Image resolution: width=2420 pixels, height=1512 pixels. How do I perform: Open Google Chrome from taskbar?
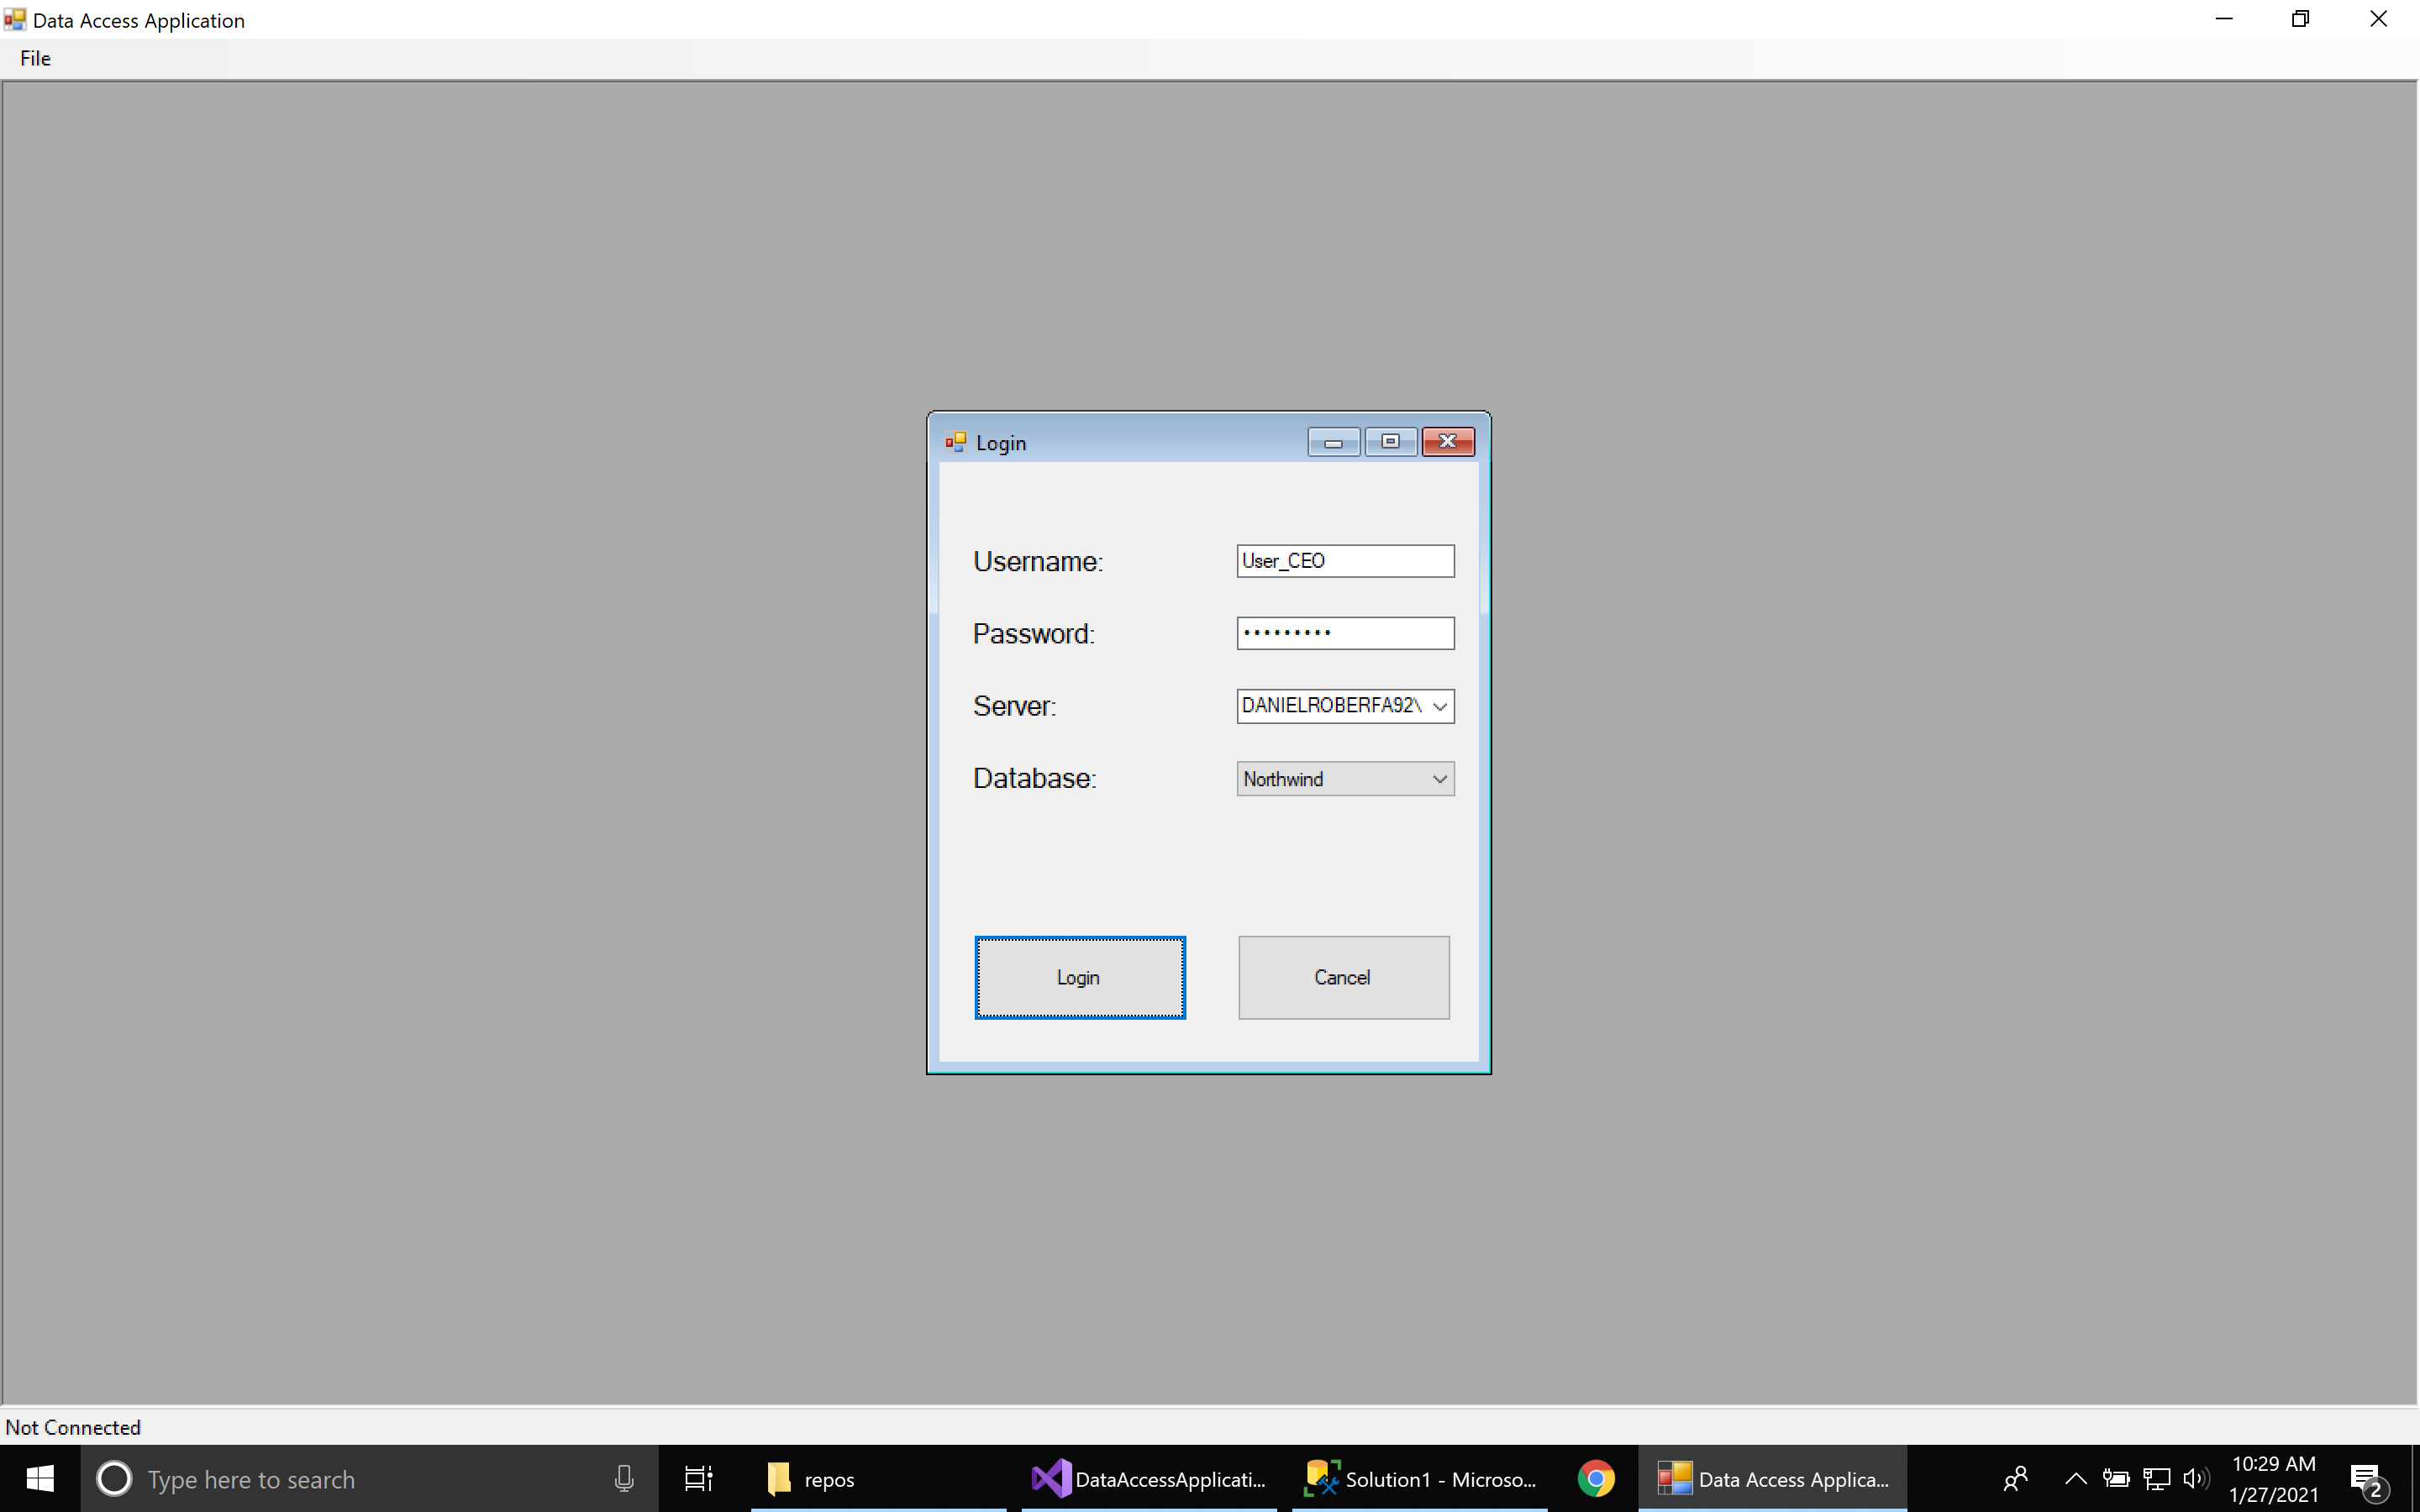pyautogui.click(x=1595, y=1478)
